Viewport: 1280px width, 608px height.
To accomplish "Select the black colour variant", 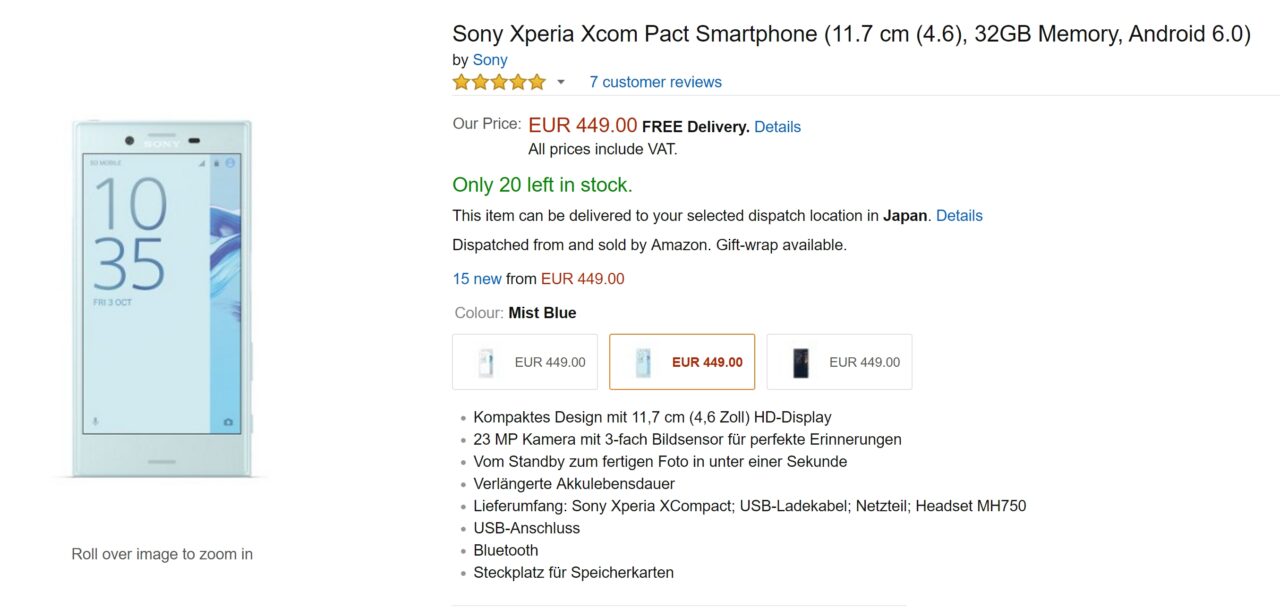I will (839, 362).
